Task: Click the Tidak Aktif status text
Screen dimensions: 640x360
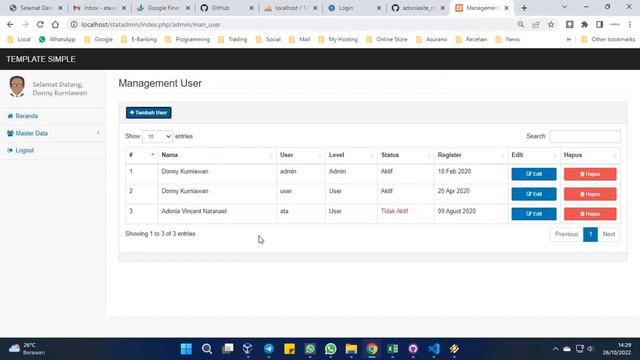Action: coord(394,211)
